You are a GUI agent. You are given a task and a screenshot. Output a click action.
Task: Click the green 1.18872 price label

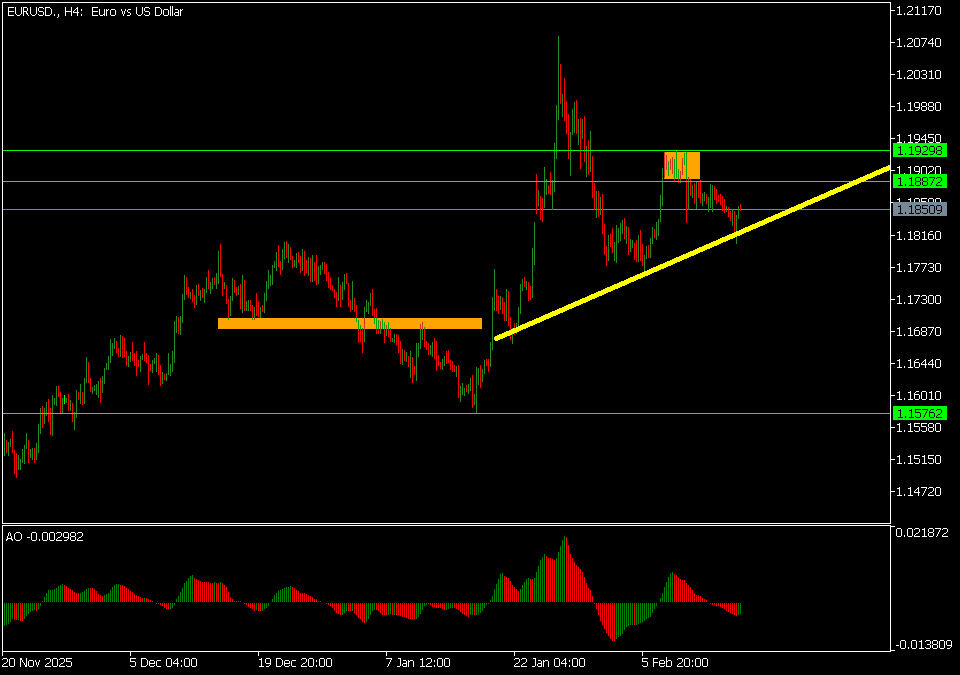918,181
